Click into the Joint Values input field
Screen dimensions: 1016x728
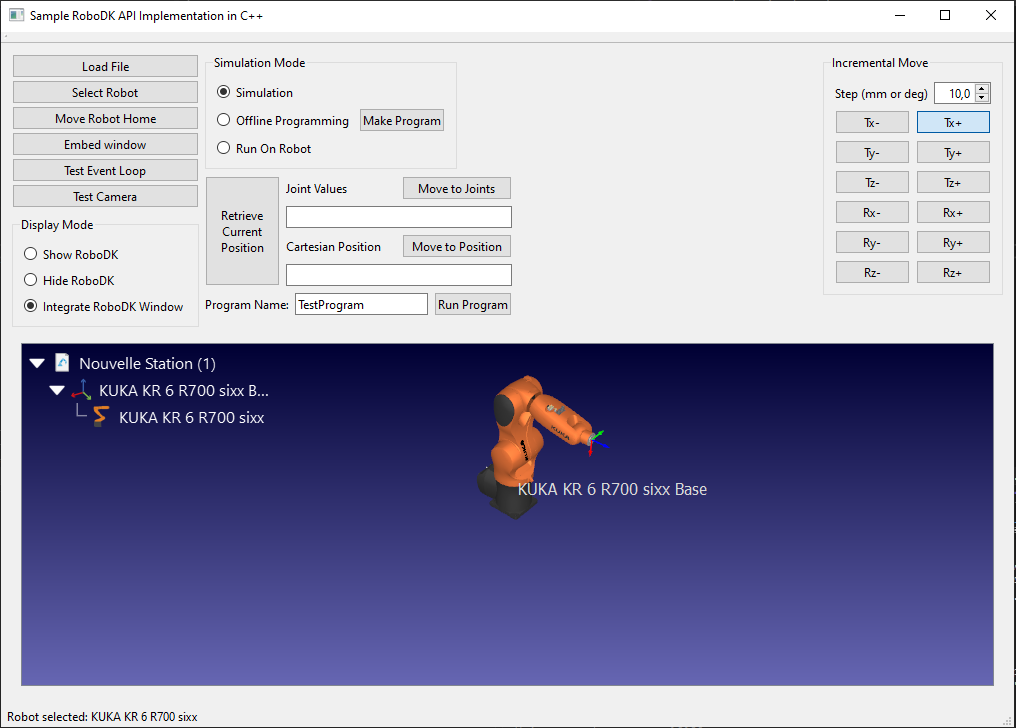tap(398, 217)
